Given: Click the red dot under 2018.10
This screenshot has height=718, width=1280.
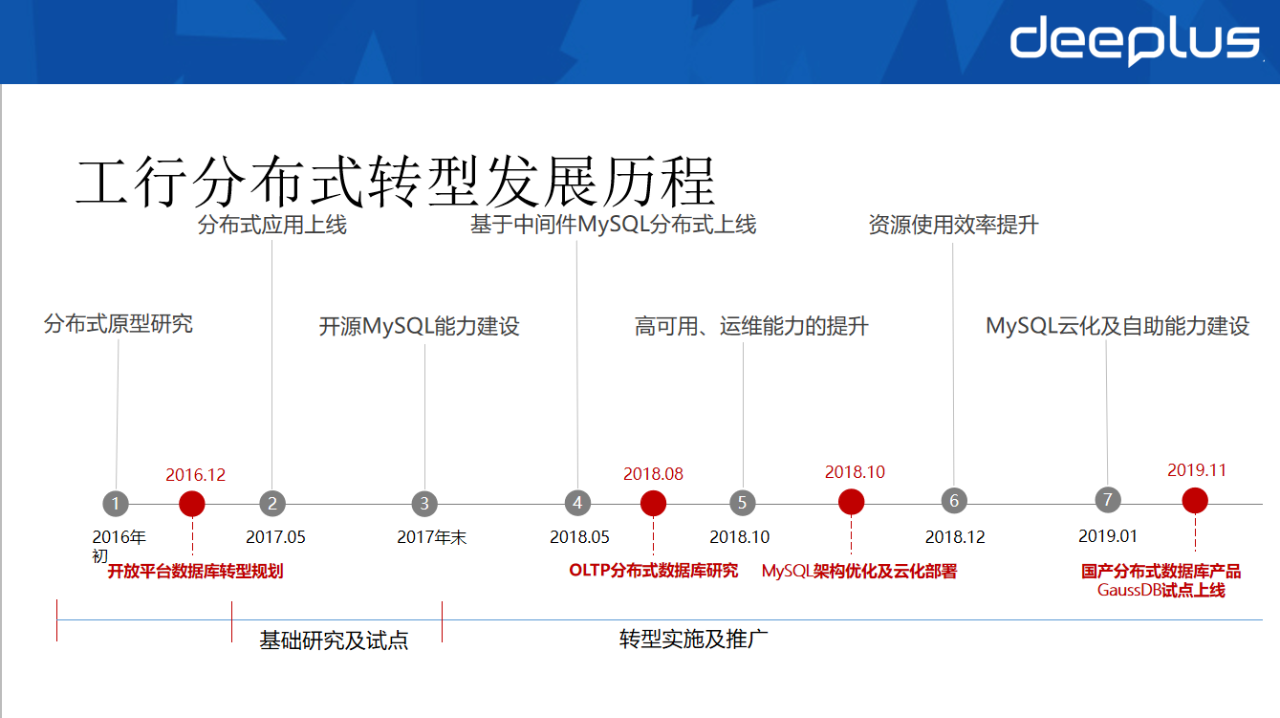Looking at the screenshot, I should tap(851, 502).
